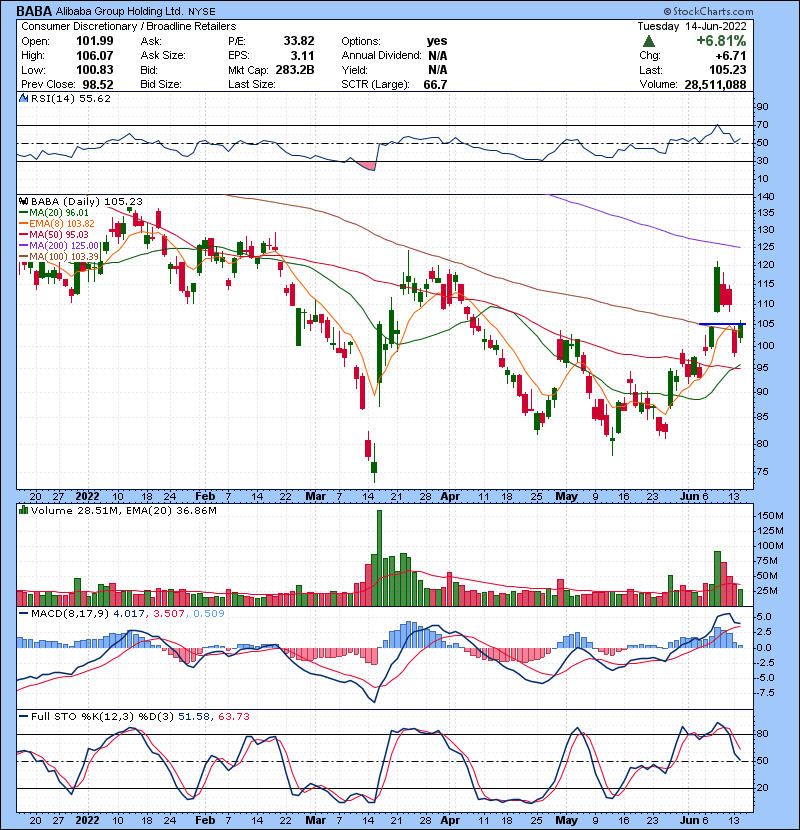The image size is (800, 830).
Task: Click the -7.5 label on MACD axis
Action: click(x=766, y=693)
